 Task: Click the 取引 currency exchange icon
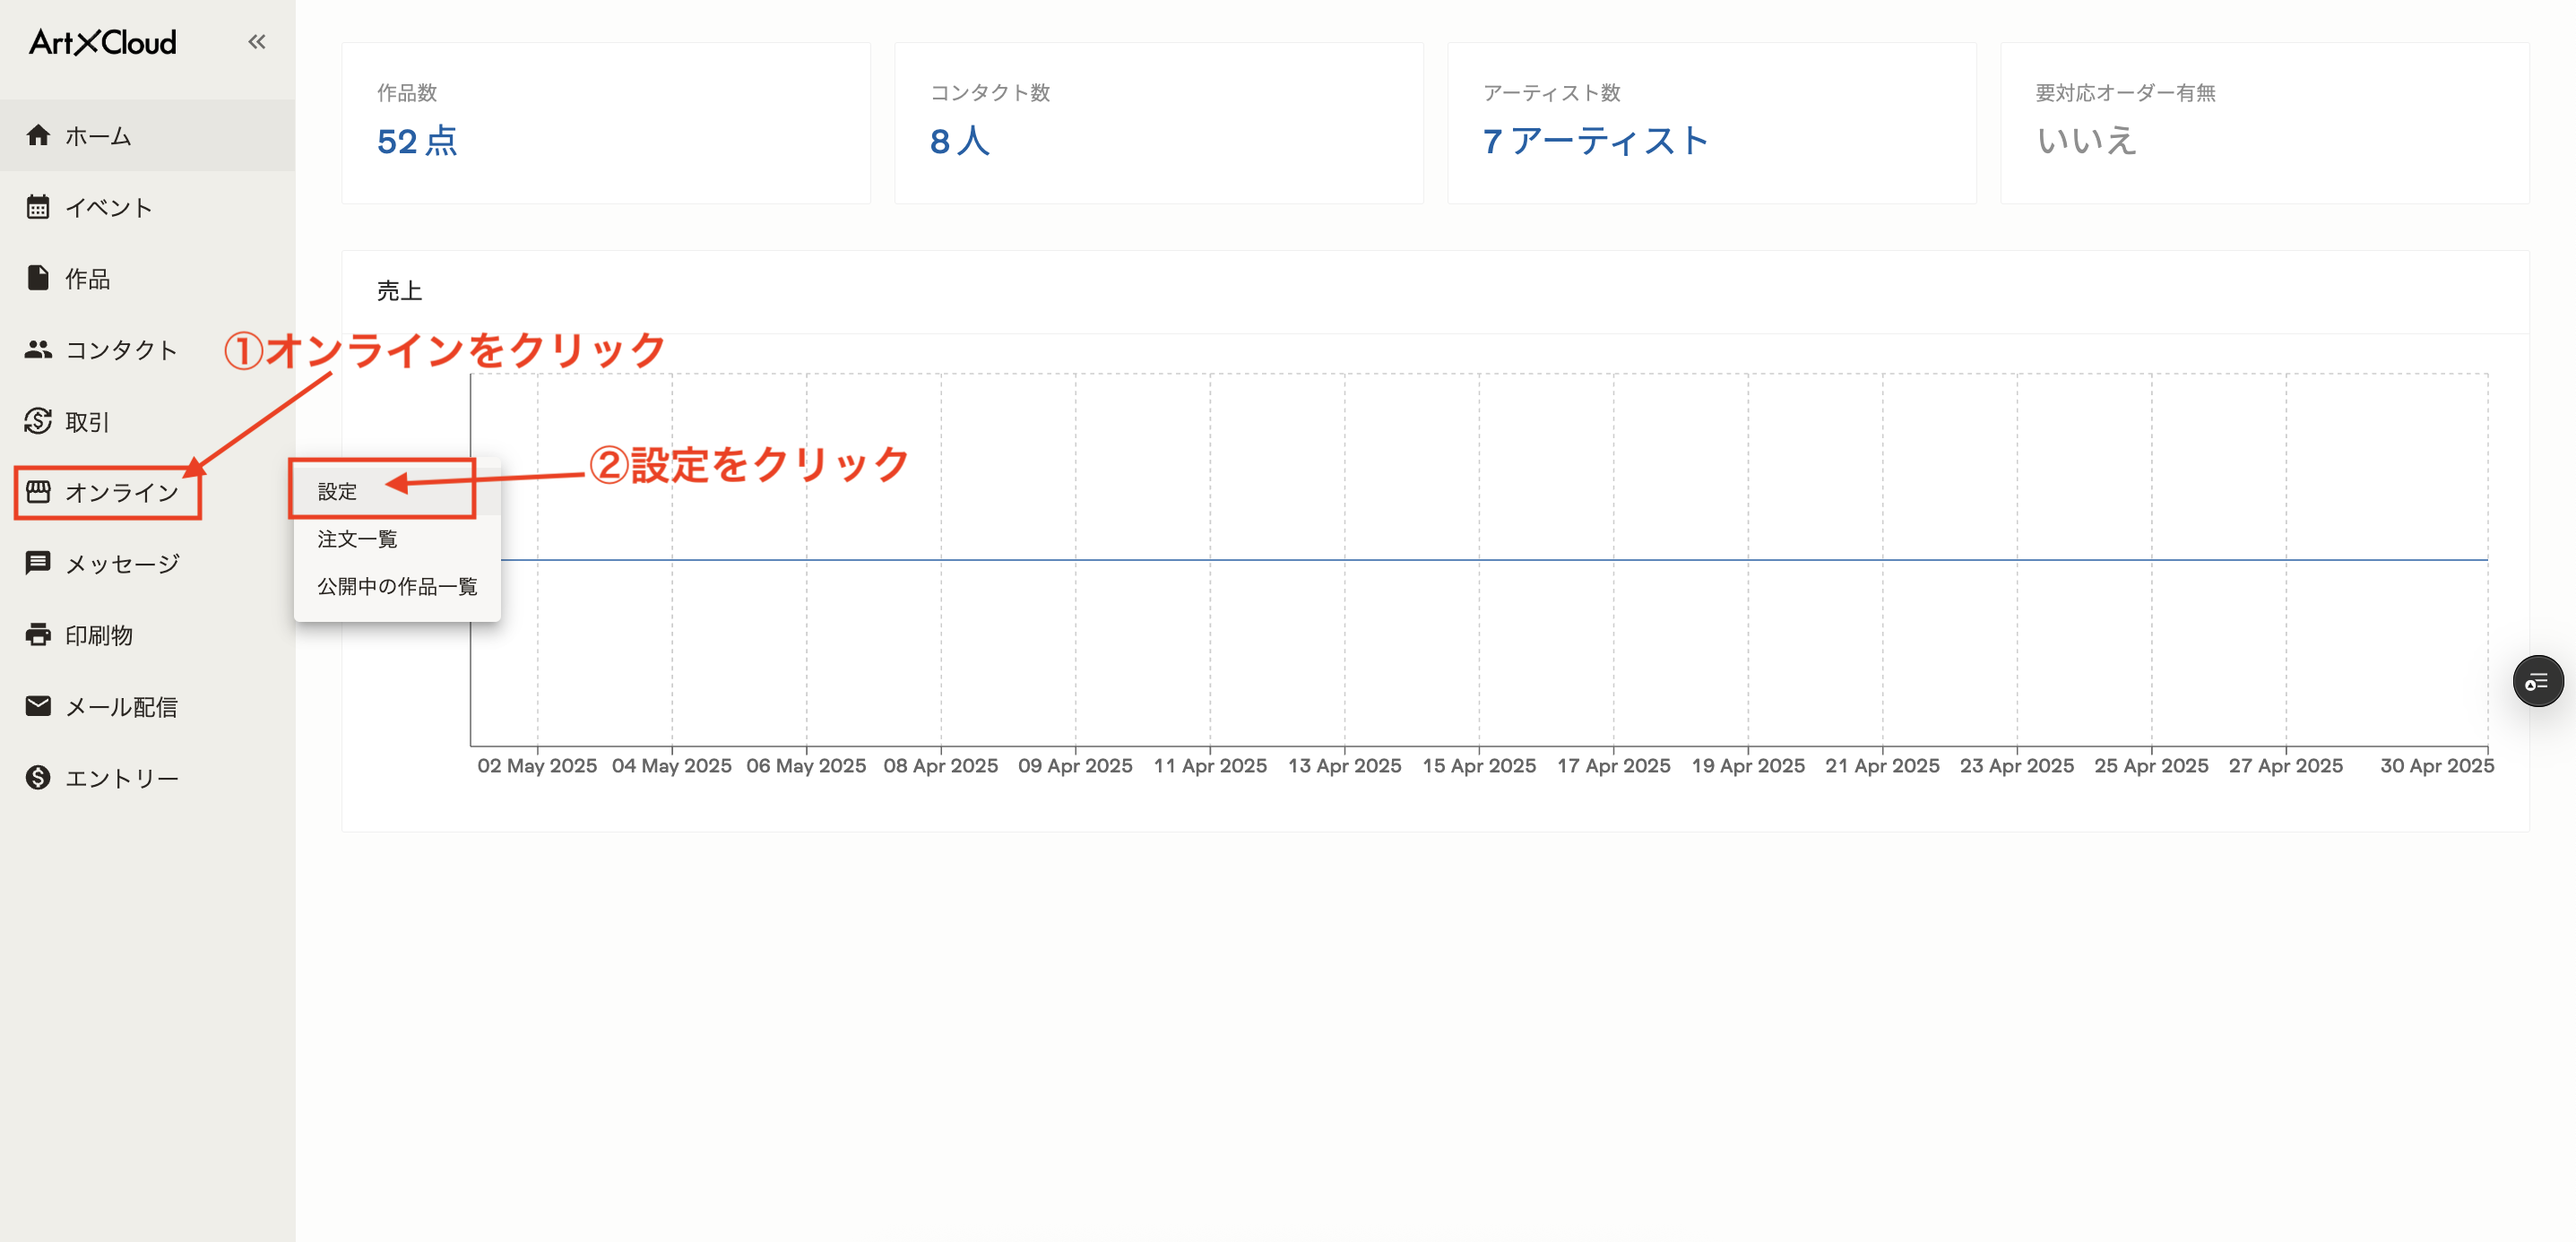[x=38, y=421]
